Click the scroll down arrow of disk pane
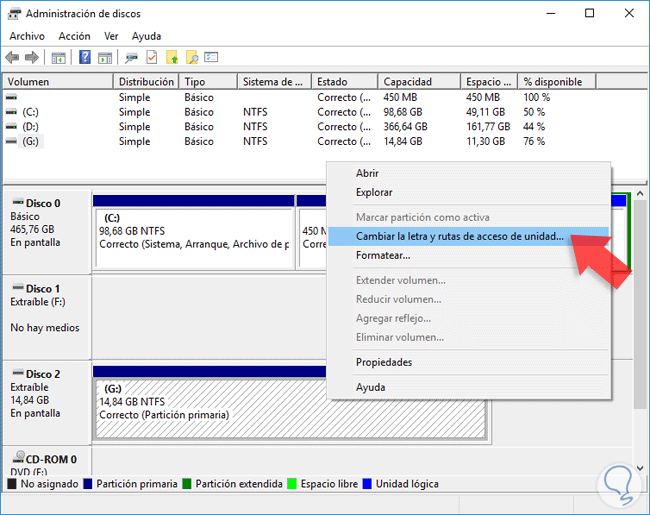 (x=640, y=468)
